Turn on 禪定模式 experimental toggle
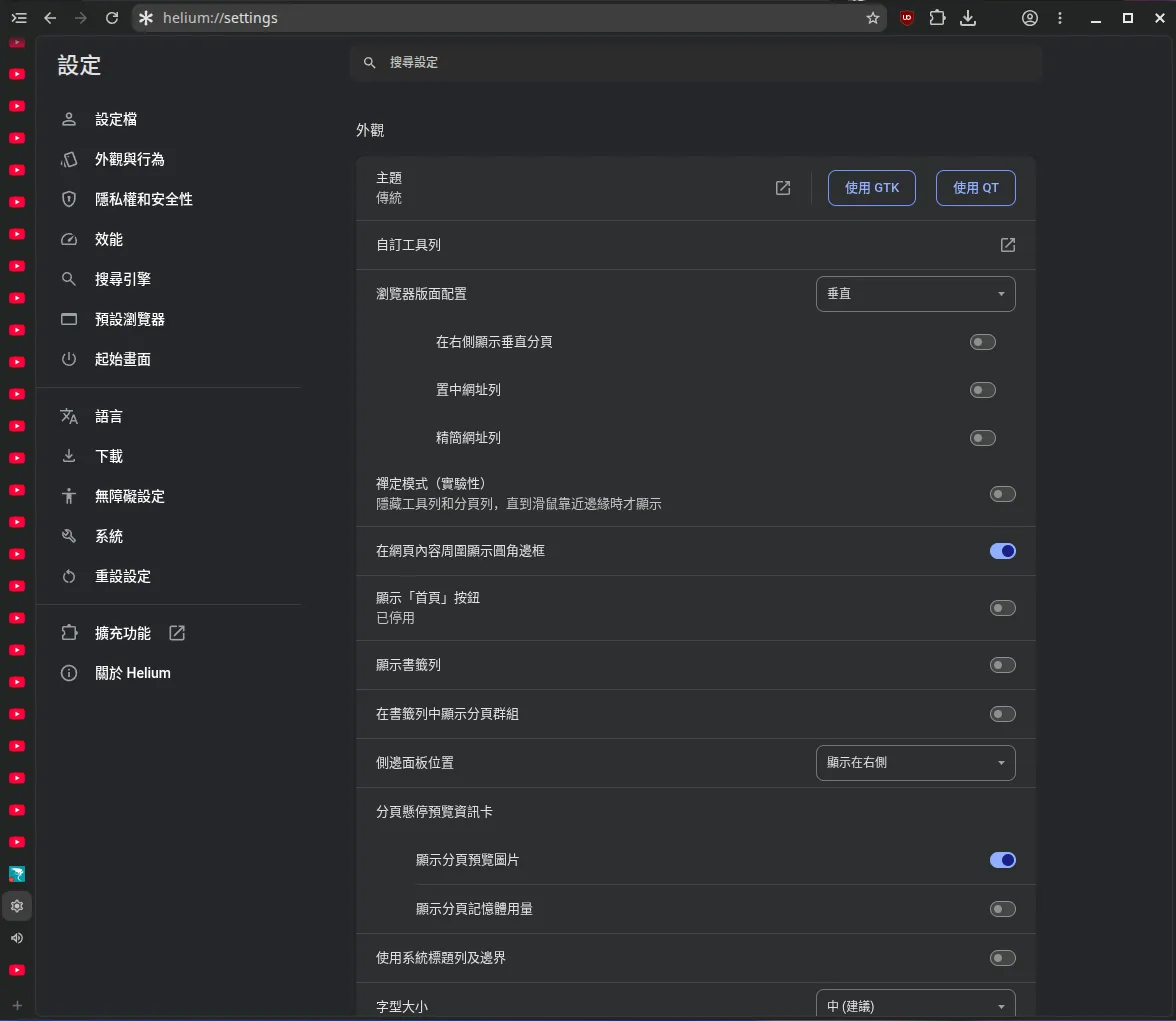The width and height of the screenshot is (1176, 1021). 1003,494
